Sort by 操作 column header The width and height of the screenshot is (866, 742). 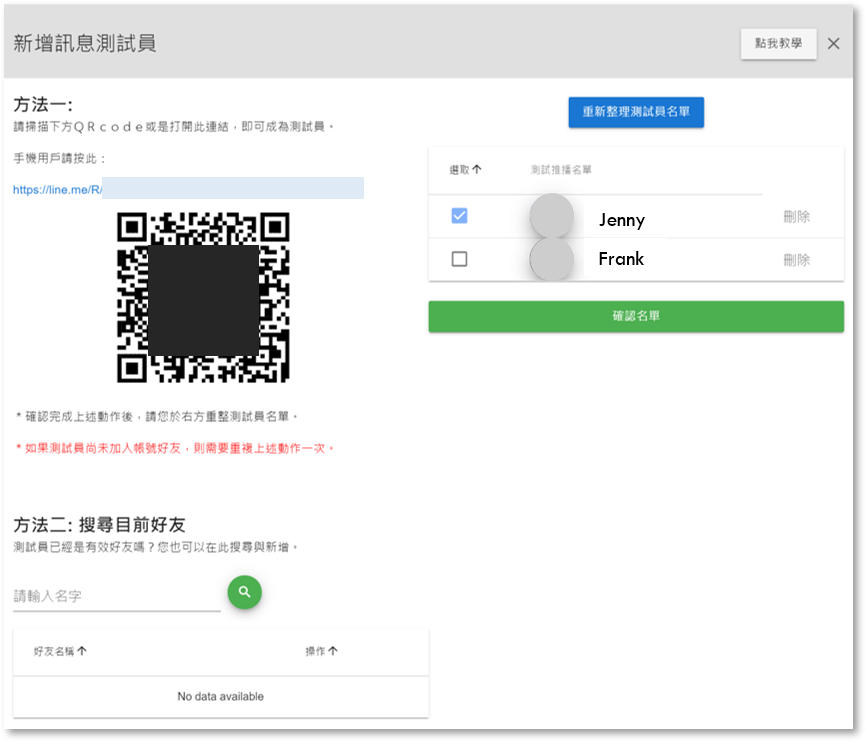coord(321,651)
